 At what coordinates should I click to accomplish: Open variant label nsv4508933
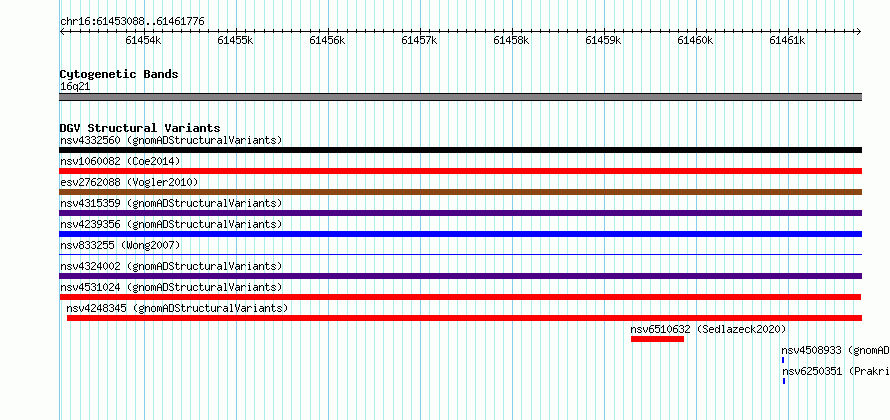pos(836,350)
